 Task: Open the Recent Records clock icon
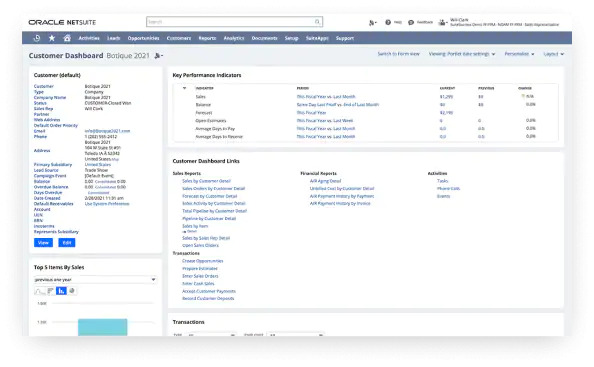click(37, 38)
